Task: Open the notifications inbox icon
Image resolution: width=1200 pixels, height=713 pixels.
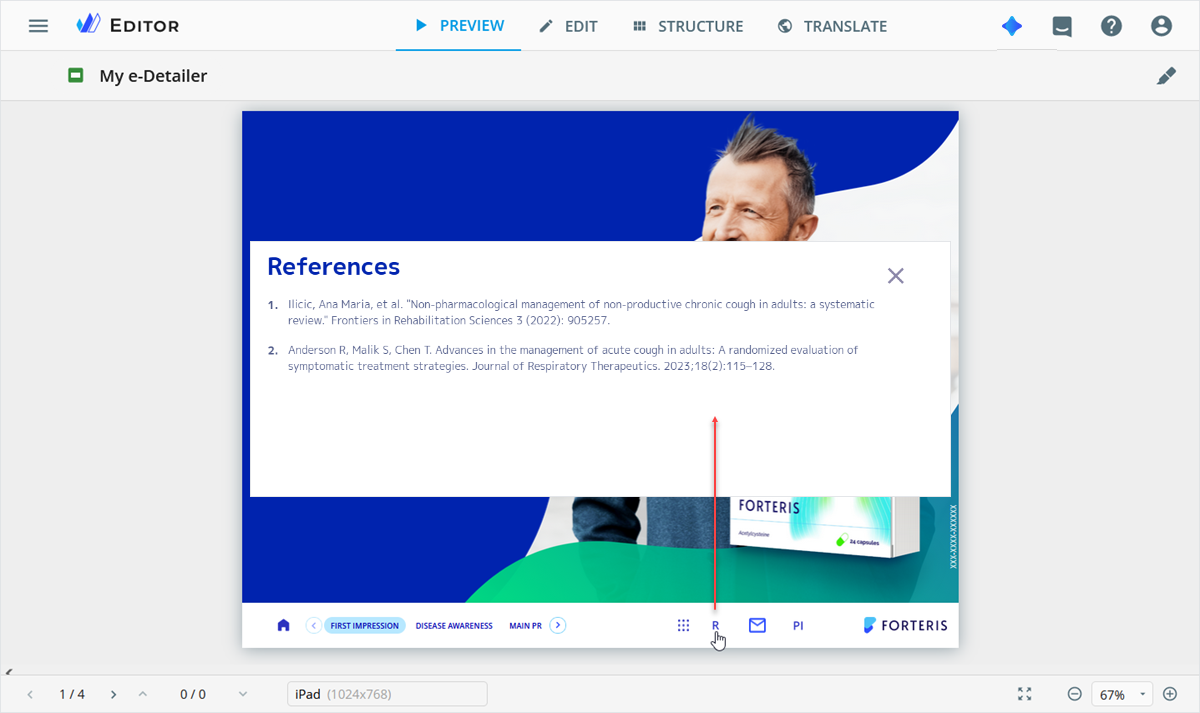Action: (x=1062, y=27)
